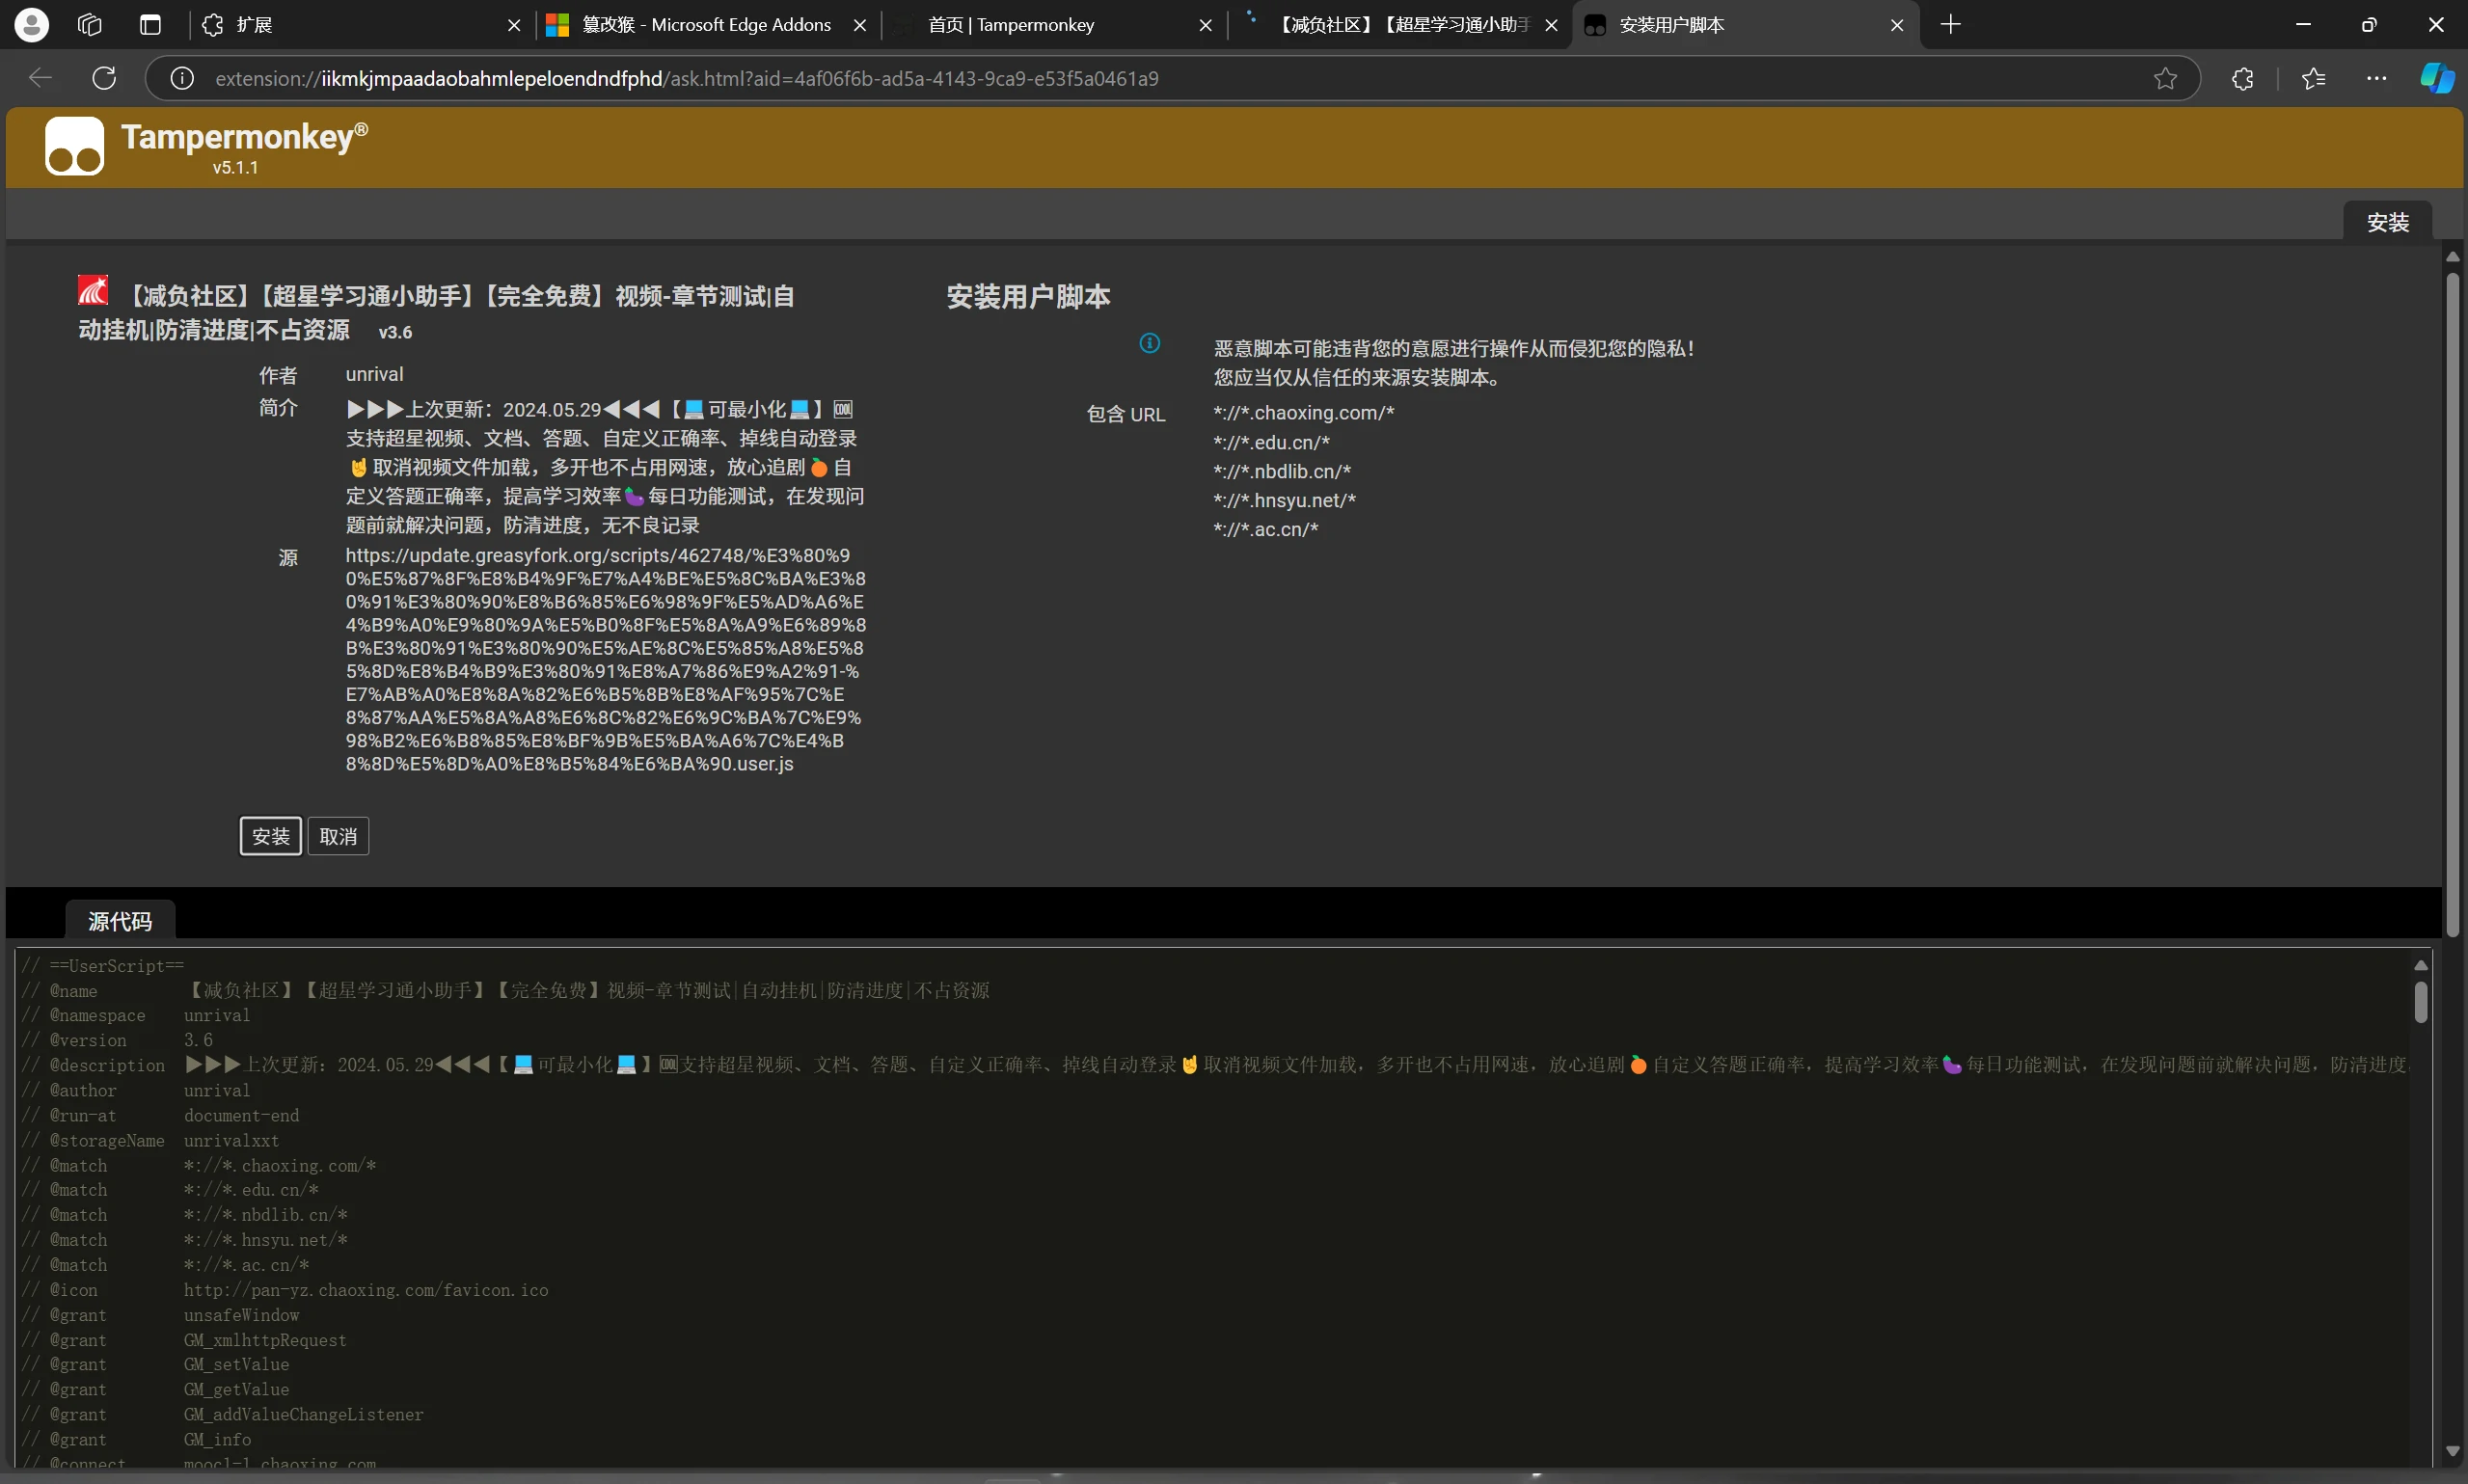
Task: Open the browser profile avatar
Action: (32, 25)
